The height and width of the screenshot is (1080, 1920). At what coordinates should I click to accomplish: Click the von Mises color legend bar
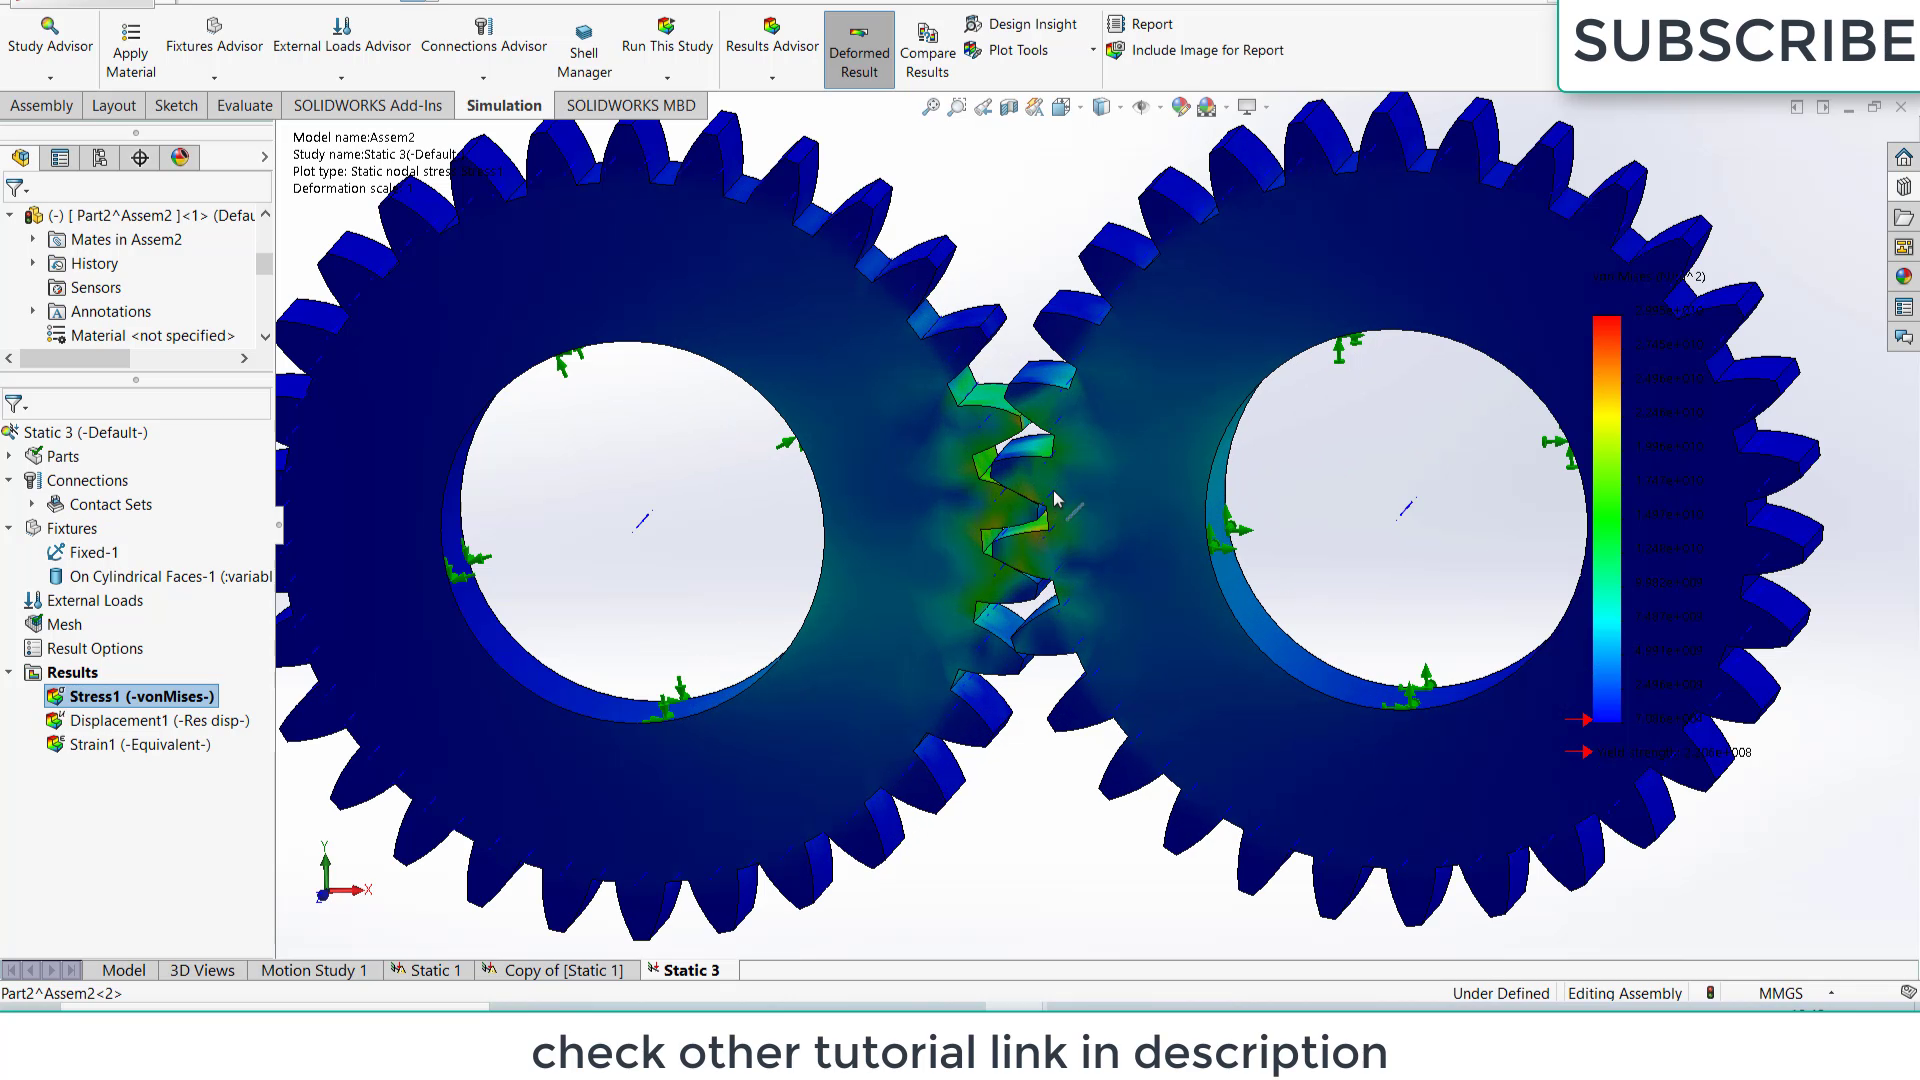click(x=1606, y=518)
